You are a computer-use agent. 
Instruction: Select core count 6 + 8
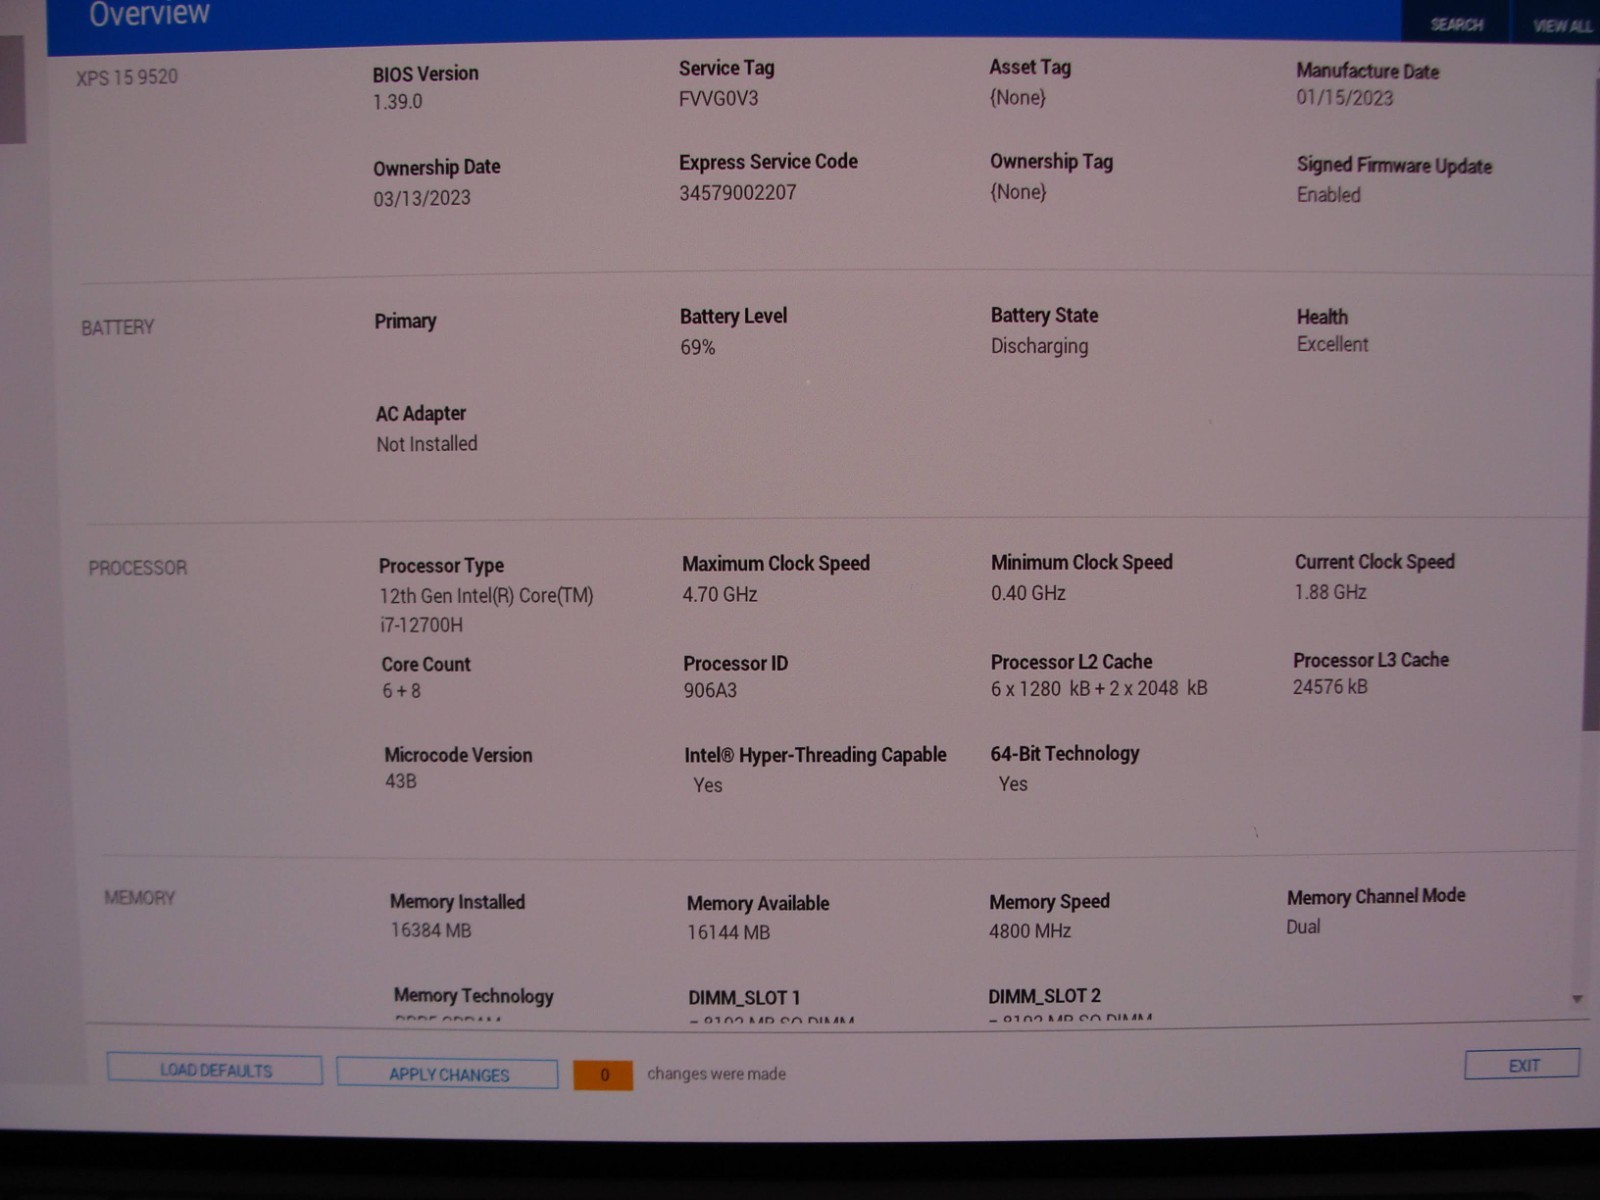click(x=402, y=691)
